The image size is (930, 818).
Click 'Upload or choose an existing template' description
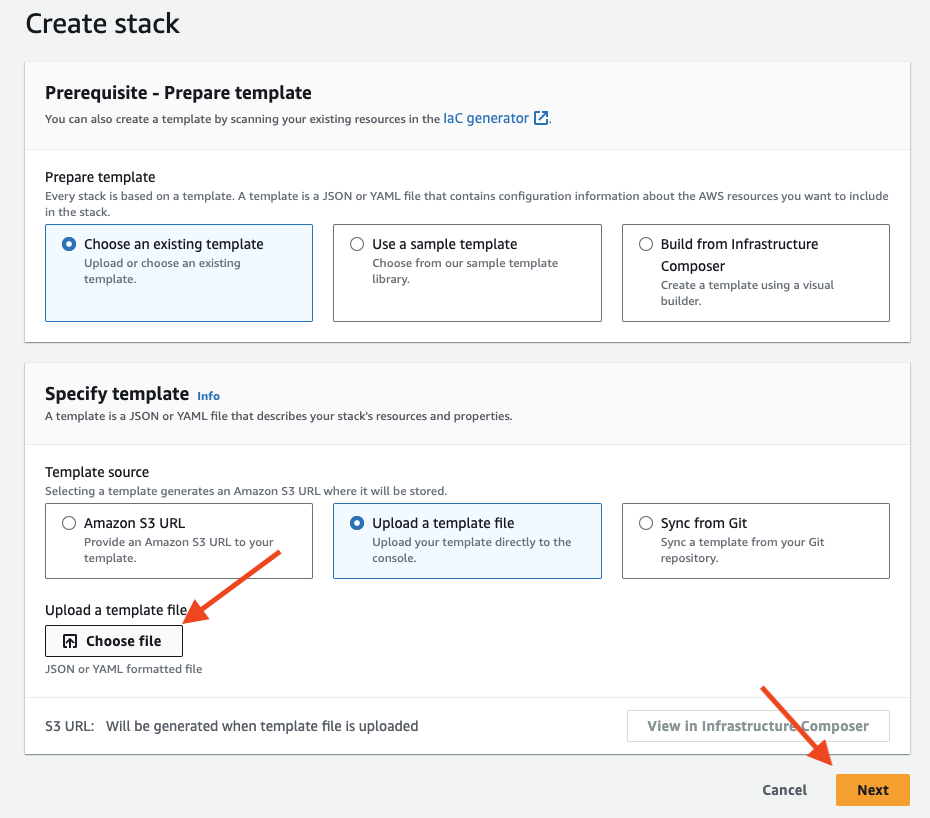[x=162, y=271]
